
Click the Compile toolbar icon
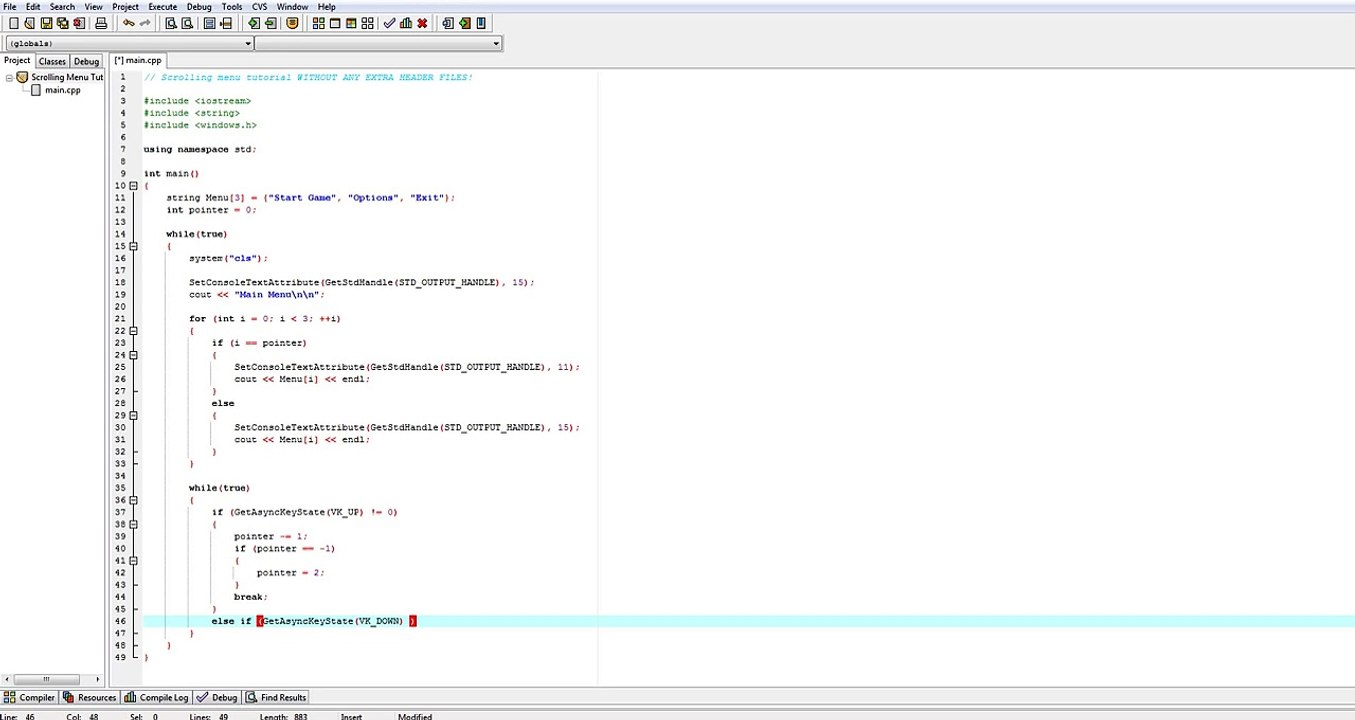(x=319, y=23)
